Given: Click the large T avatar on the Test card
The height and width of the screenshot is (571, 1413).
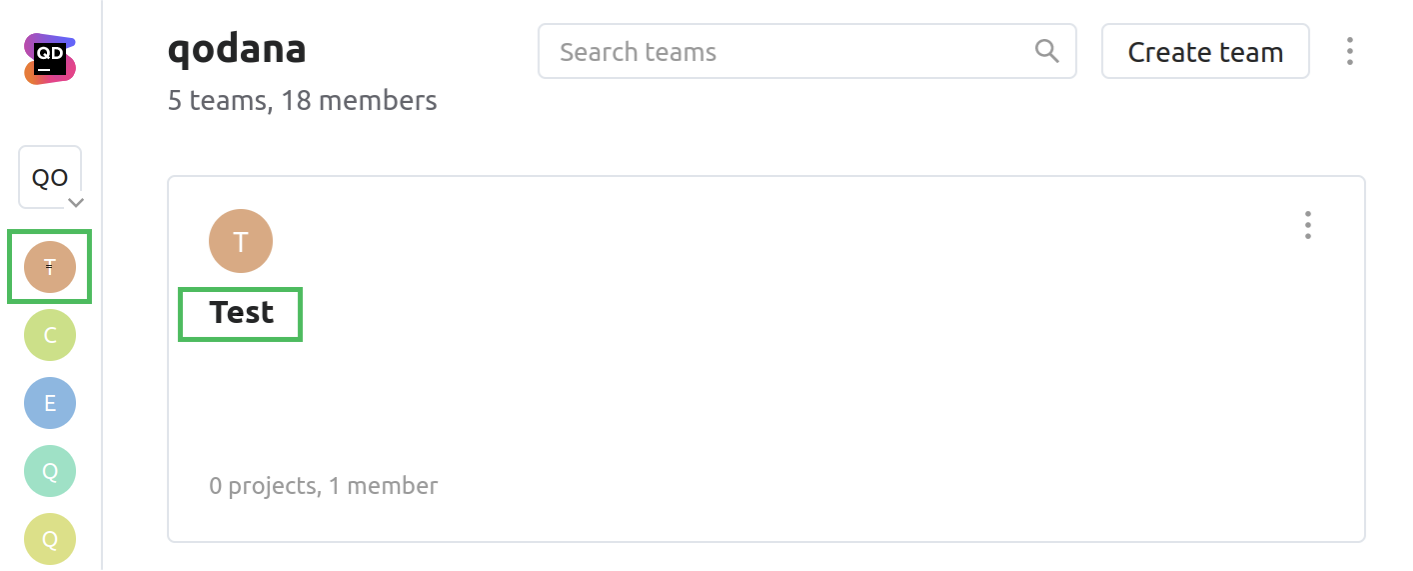Looking at the screenshot, I should point(241,241).
